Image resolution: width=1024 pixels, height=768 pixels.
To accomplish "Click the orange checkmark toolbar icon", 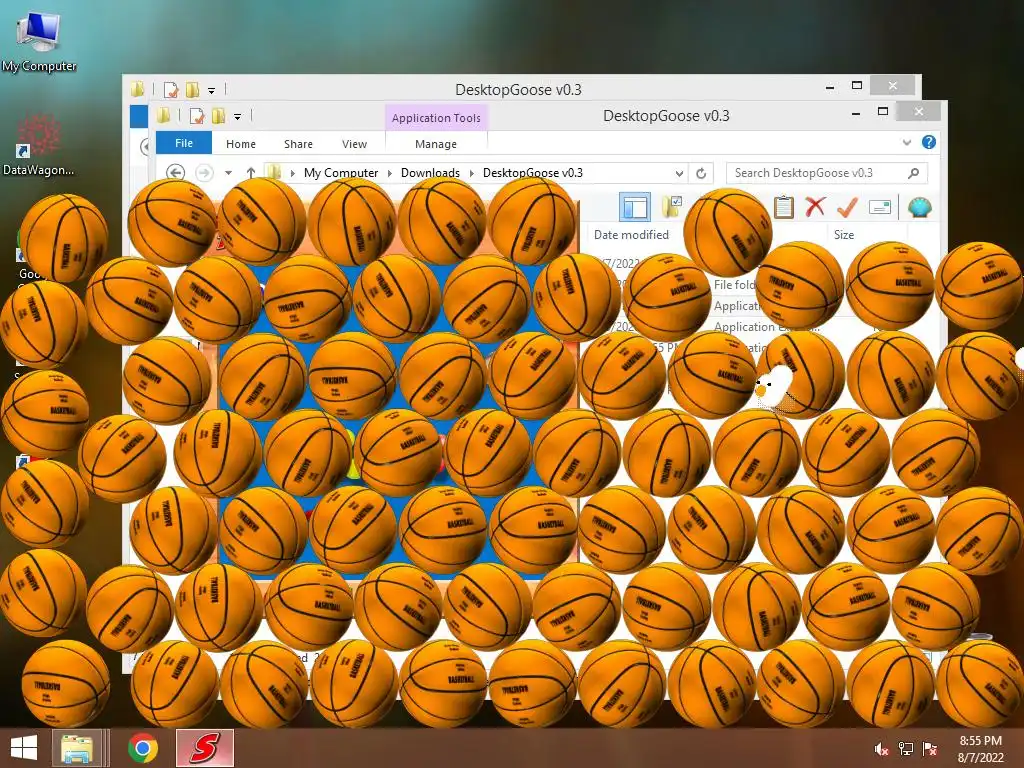I will tap(847, 207).
